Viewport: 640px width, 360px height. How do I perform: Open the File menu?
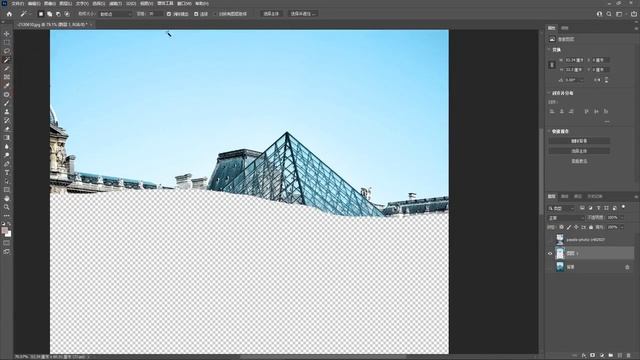click(x=17, y=3)
